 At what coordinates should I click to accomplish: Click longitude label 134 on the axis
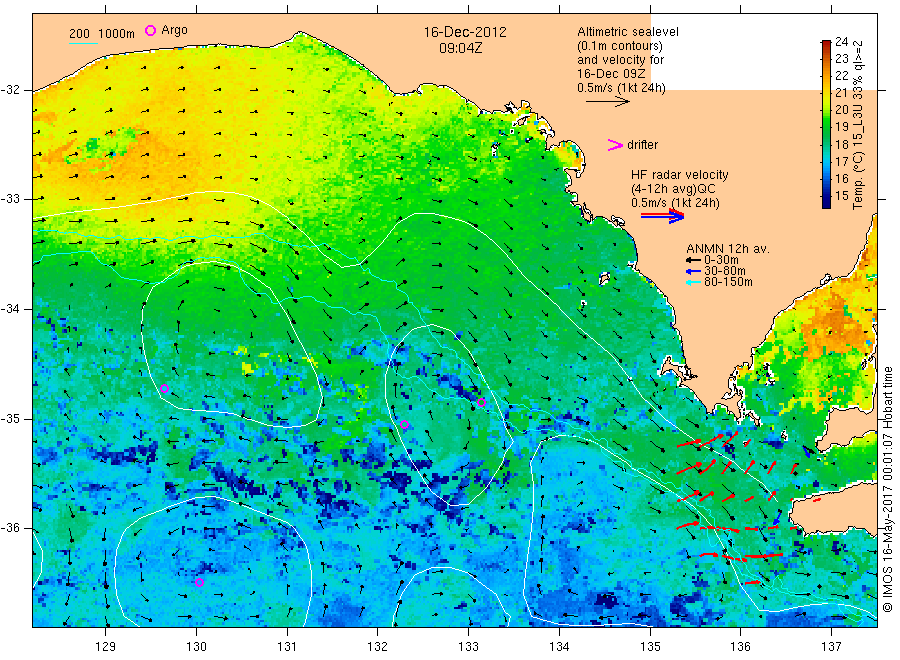coord(559,646)
